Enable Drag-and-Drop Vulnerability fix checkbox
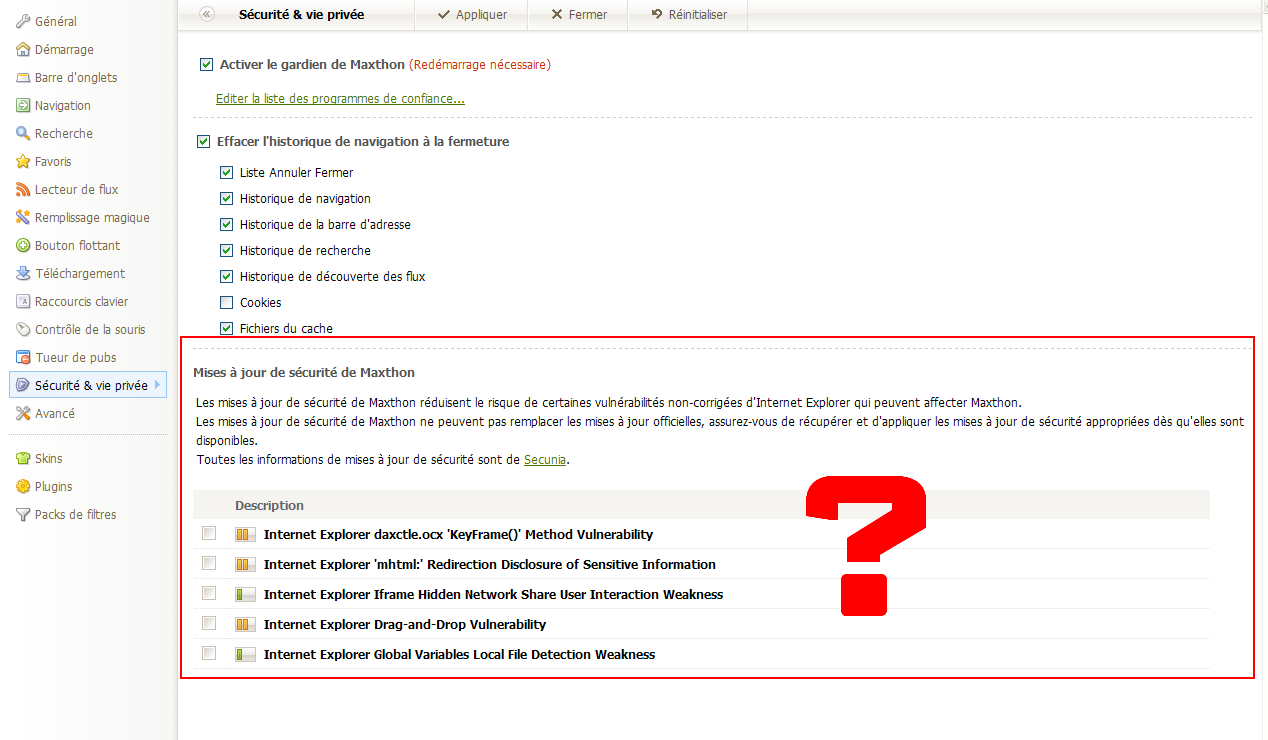This screenshot has height=740, width=1268. point(209,624)
